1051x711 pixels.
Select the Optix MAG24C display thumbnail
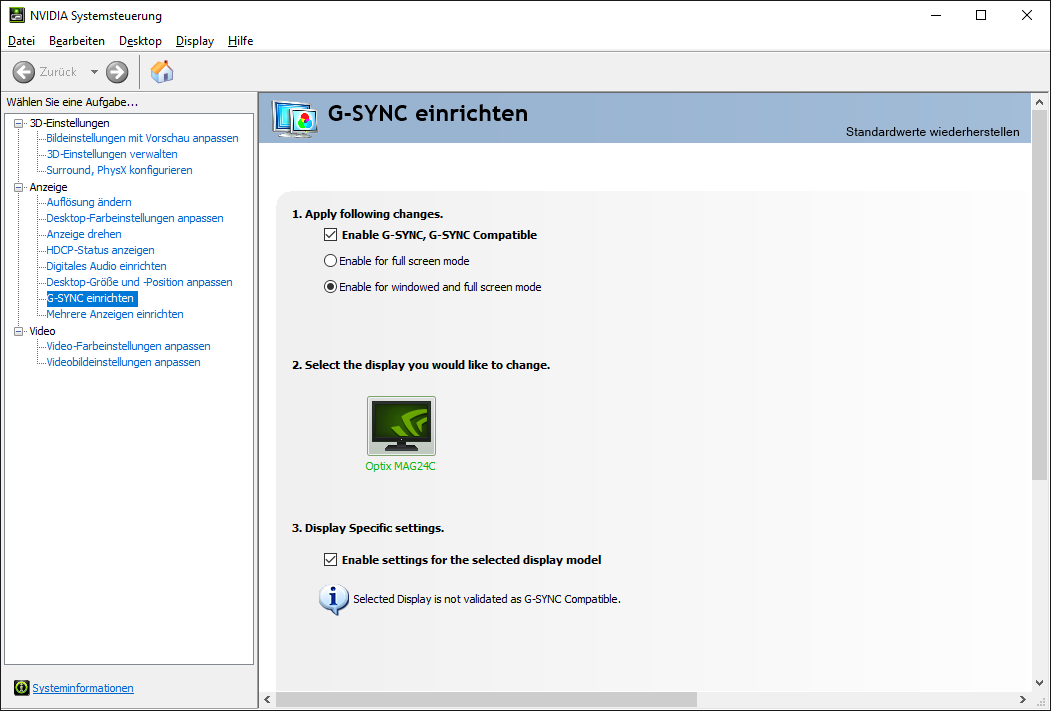pyautogui.click(x=401, y=426)
